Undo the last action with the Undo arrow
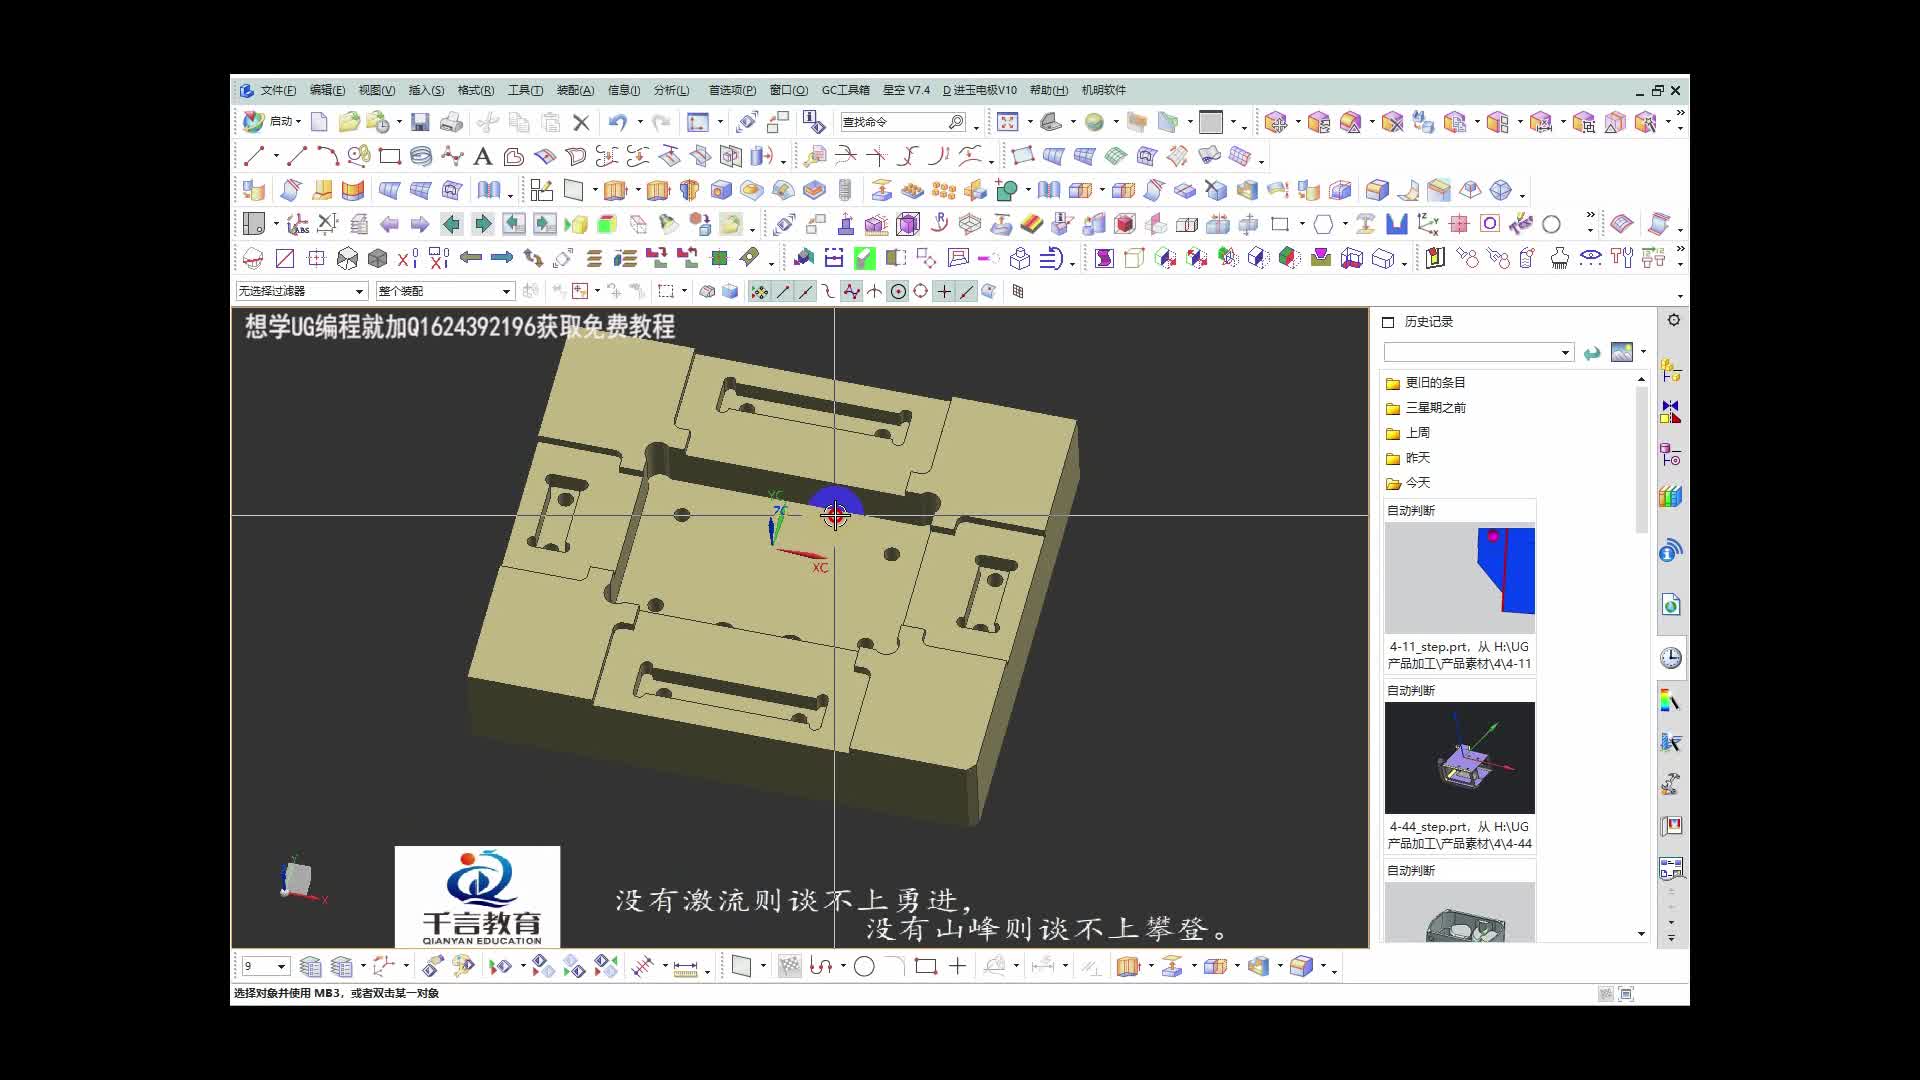This screenshot has height=1080, width=1920. 618,122
